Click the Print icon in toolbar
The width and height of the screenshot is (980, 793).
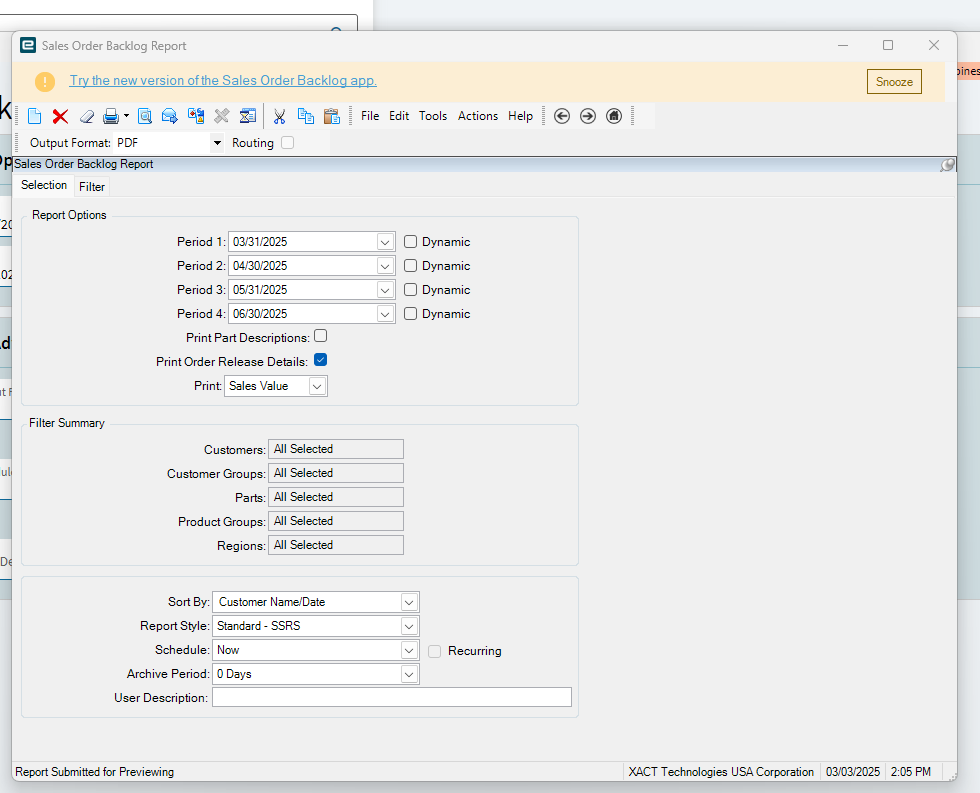[111, 116]
